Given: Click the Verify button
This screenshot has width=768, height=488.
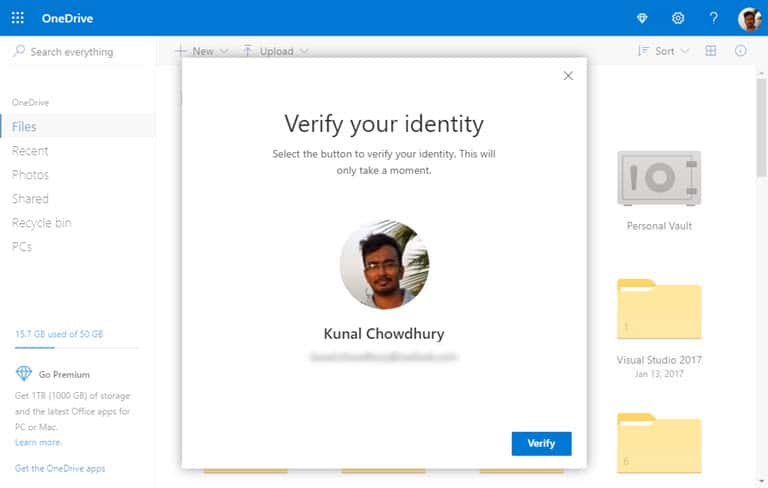Looking at the screenshot, I should point(541,443).
